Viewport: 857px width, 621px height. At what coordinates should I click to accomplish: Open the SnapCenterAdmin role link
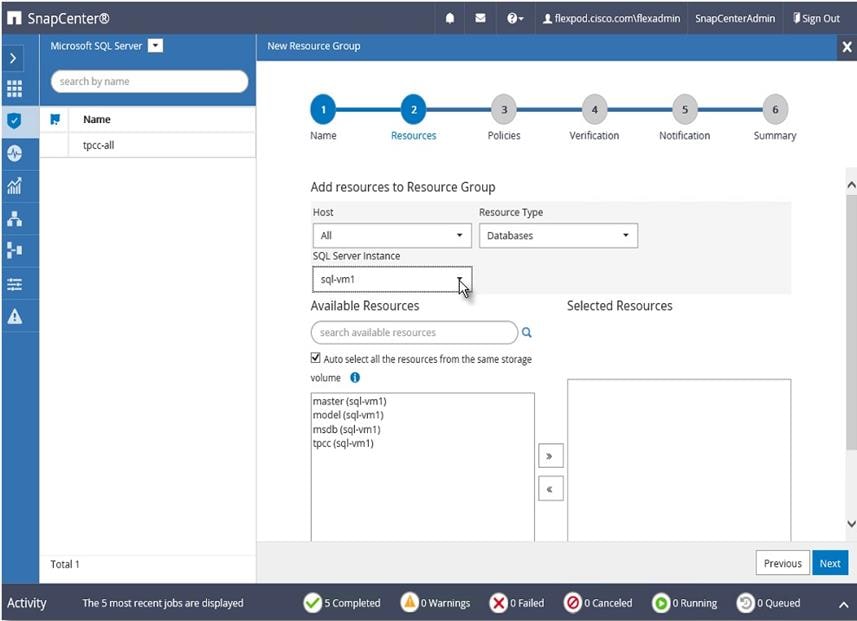pos(735,19)
